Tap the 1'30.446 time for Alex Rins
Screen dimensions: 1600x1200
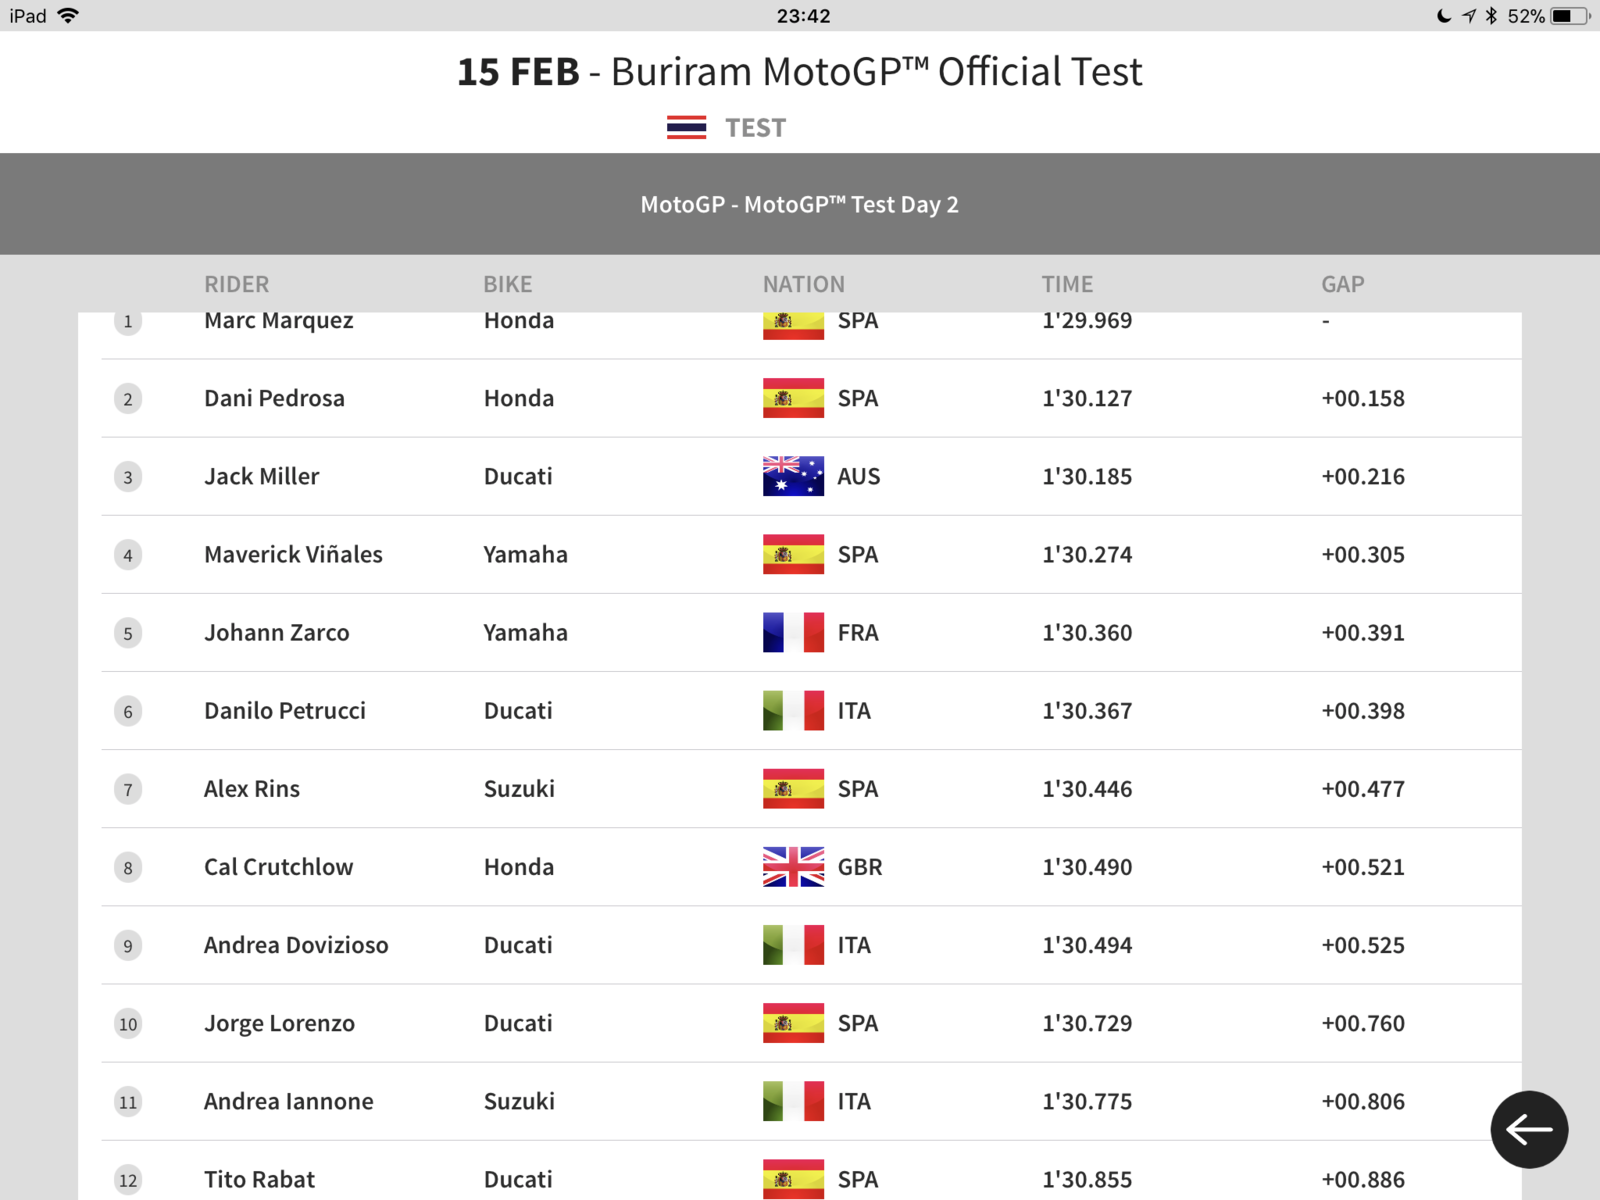click(x=1087, y=789)
